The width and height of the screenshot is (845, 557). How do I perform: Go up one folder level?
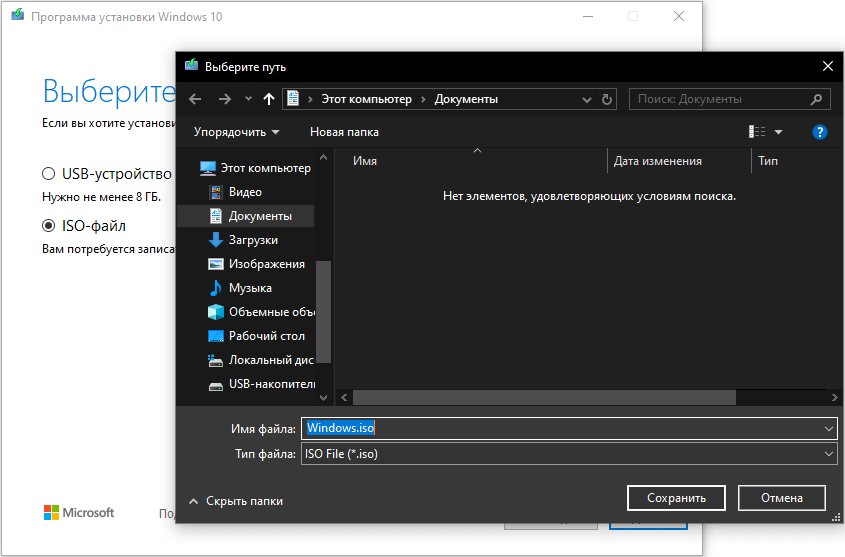pyautogui.click(x=268, y=99)
